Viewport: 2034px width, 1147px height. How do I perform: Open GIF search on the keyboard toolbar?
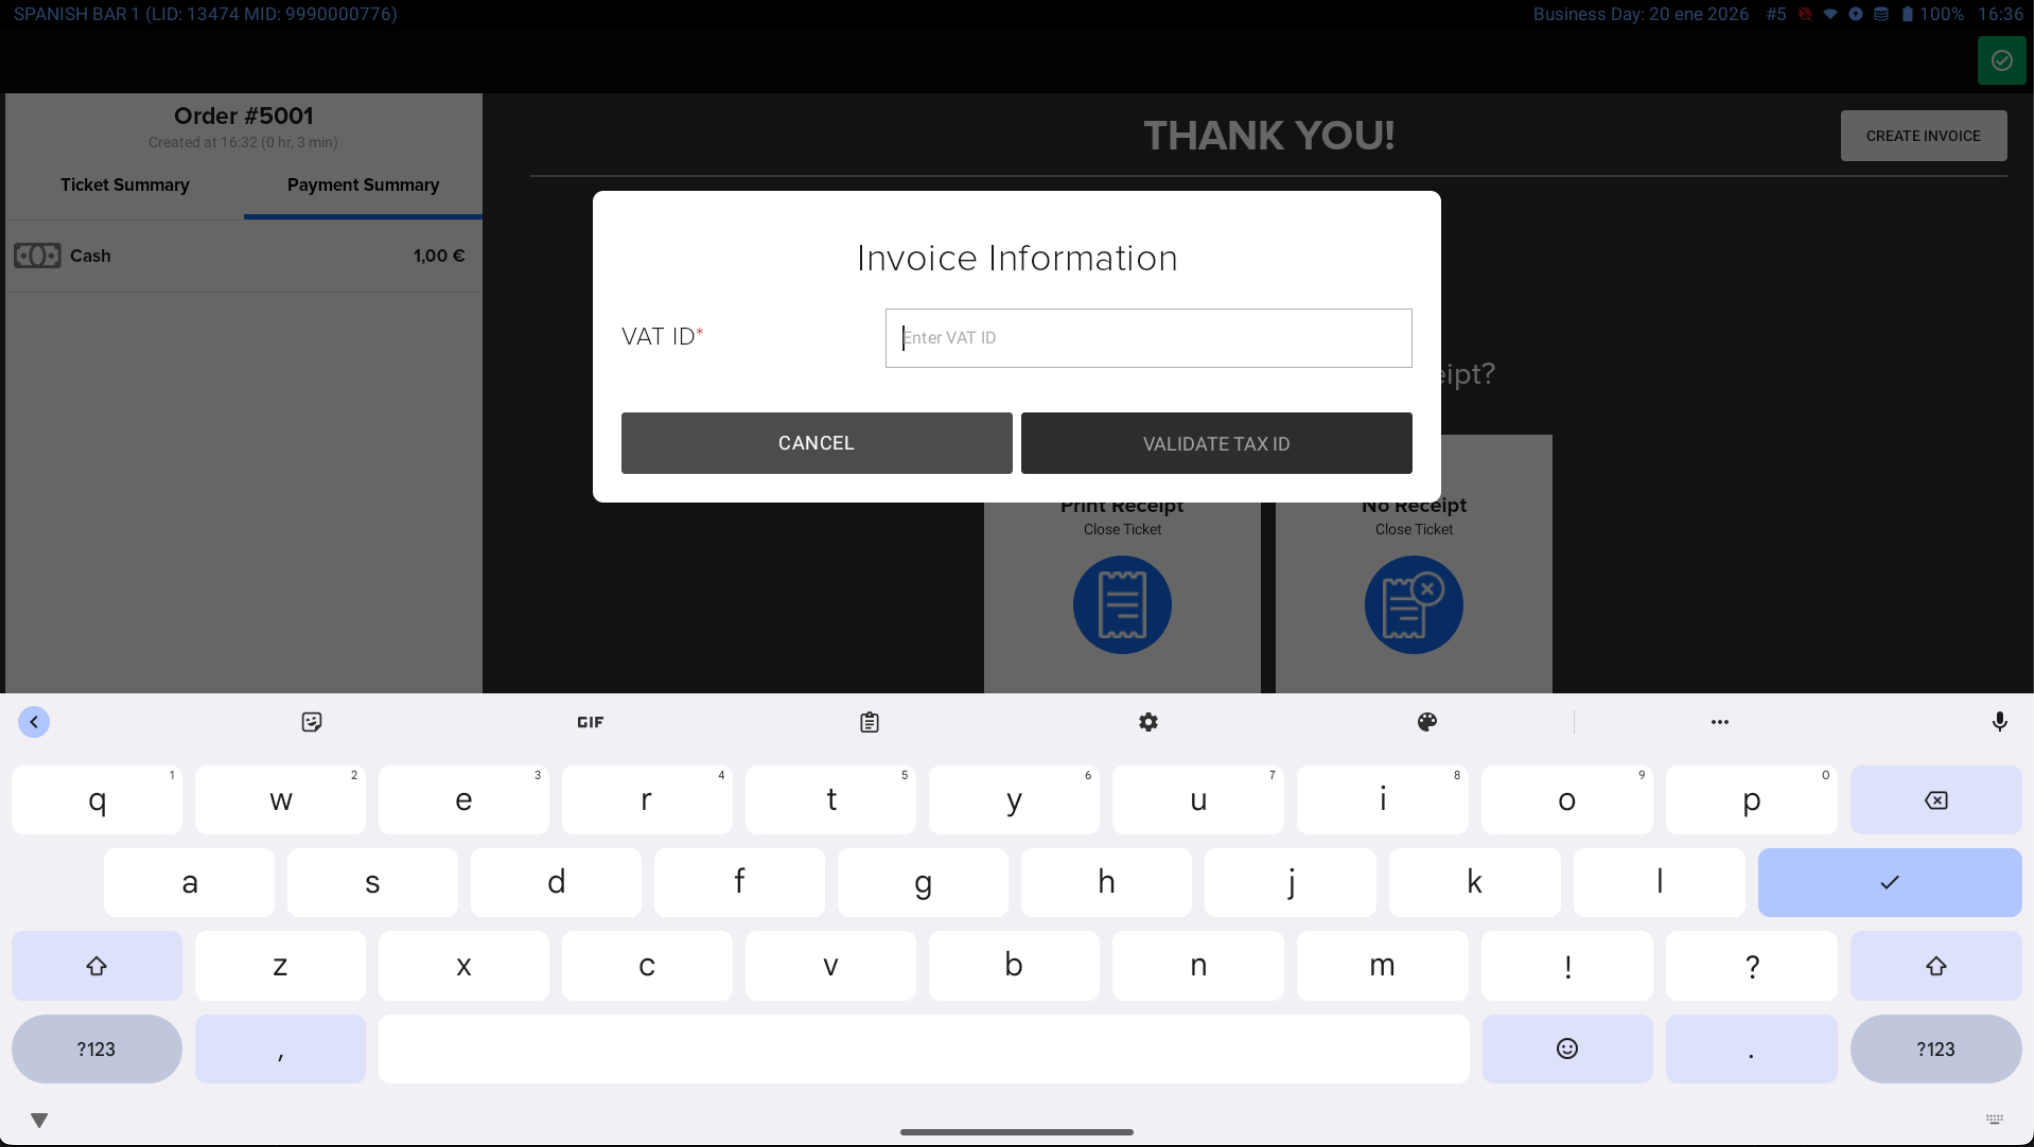[590, 721]
